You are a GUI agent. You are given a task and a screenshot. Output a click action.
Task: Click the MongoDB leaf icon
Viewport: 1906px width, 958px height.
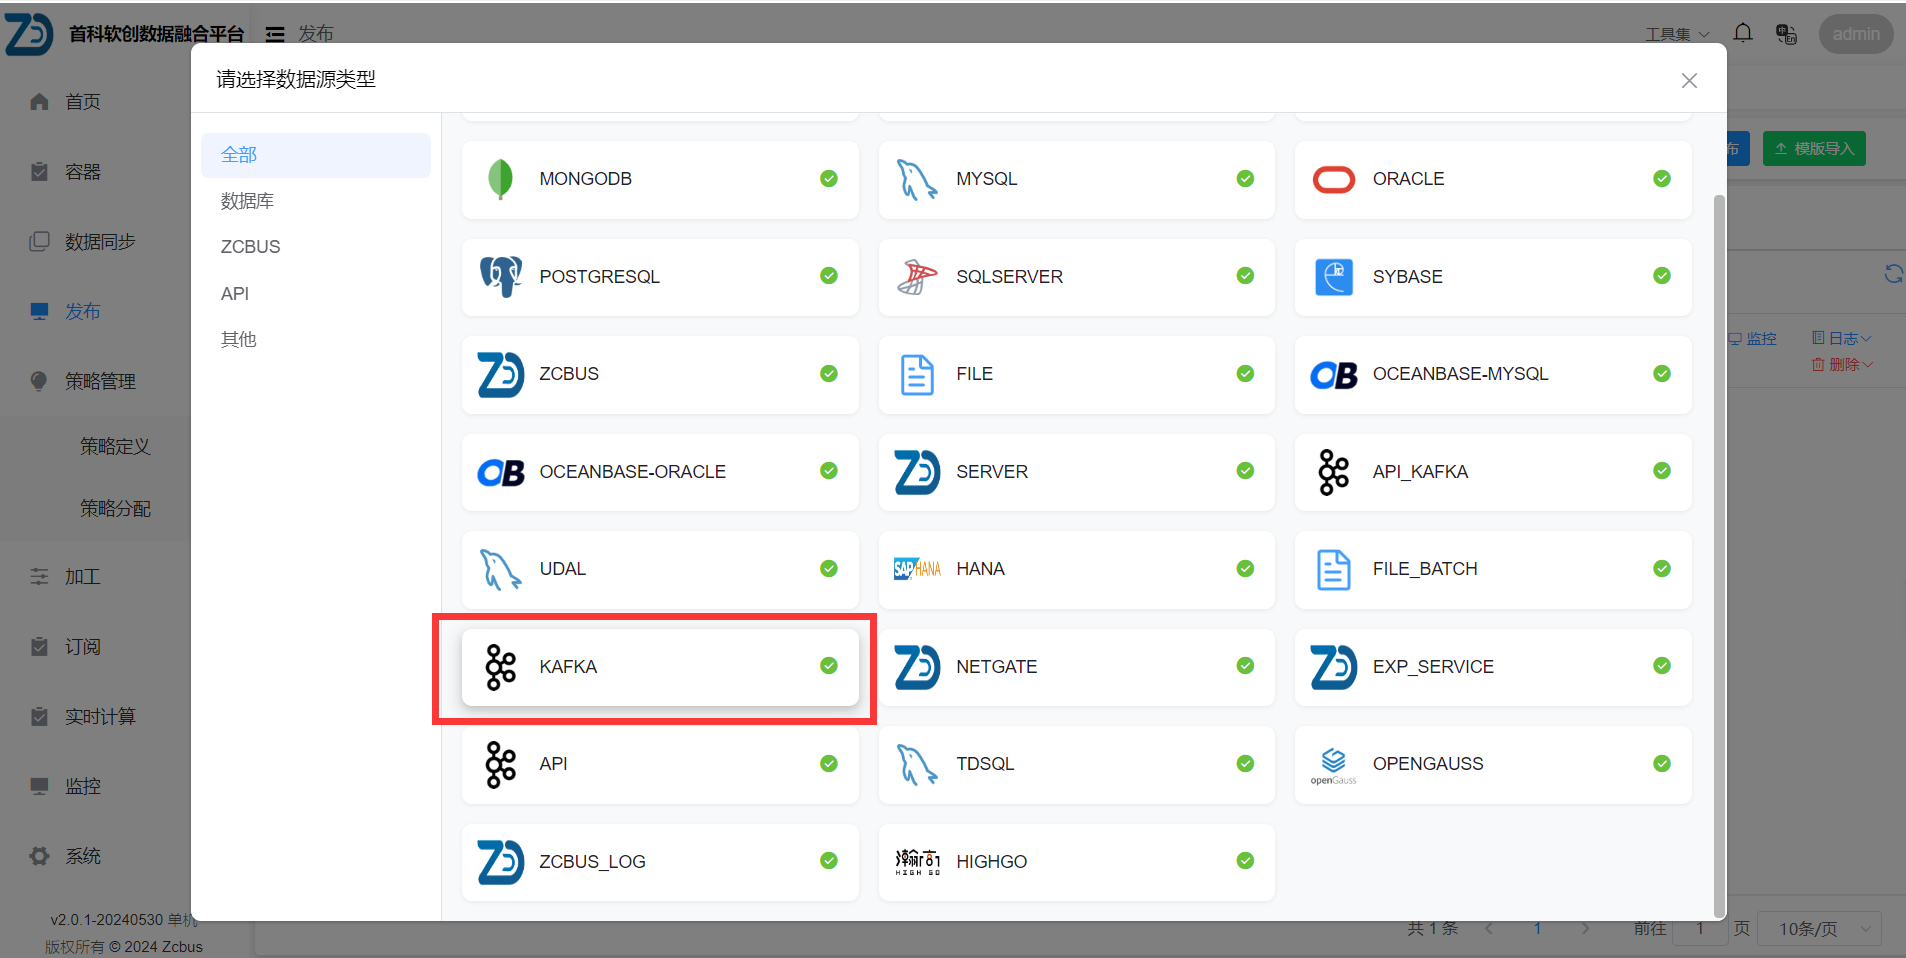point(500,179)
